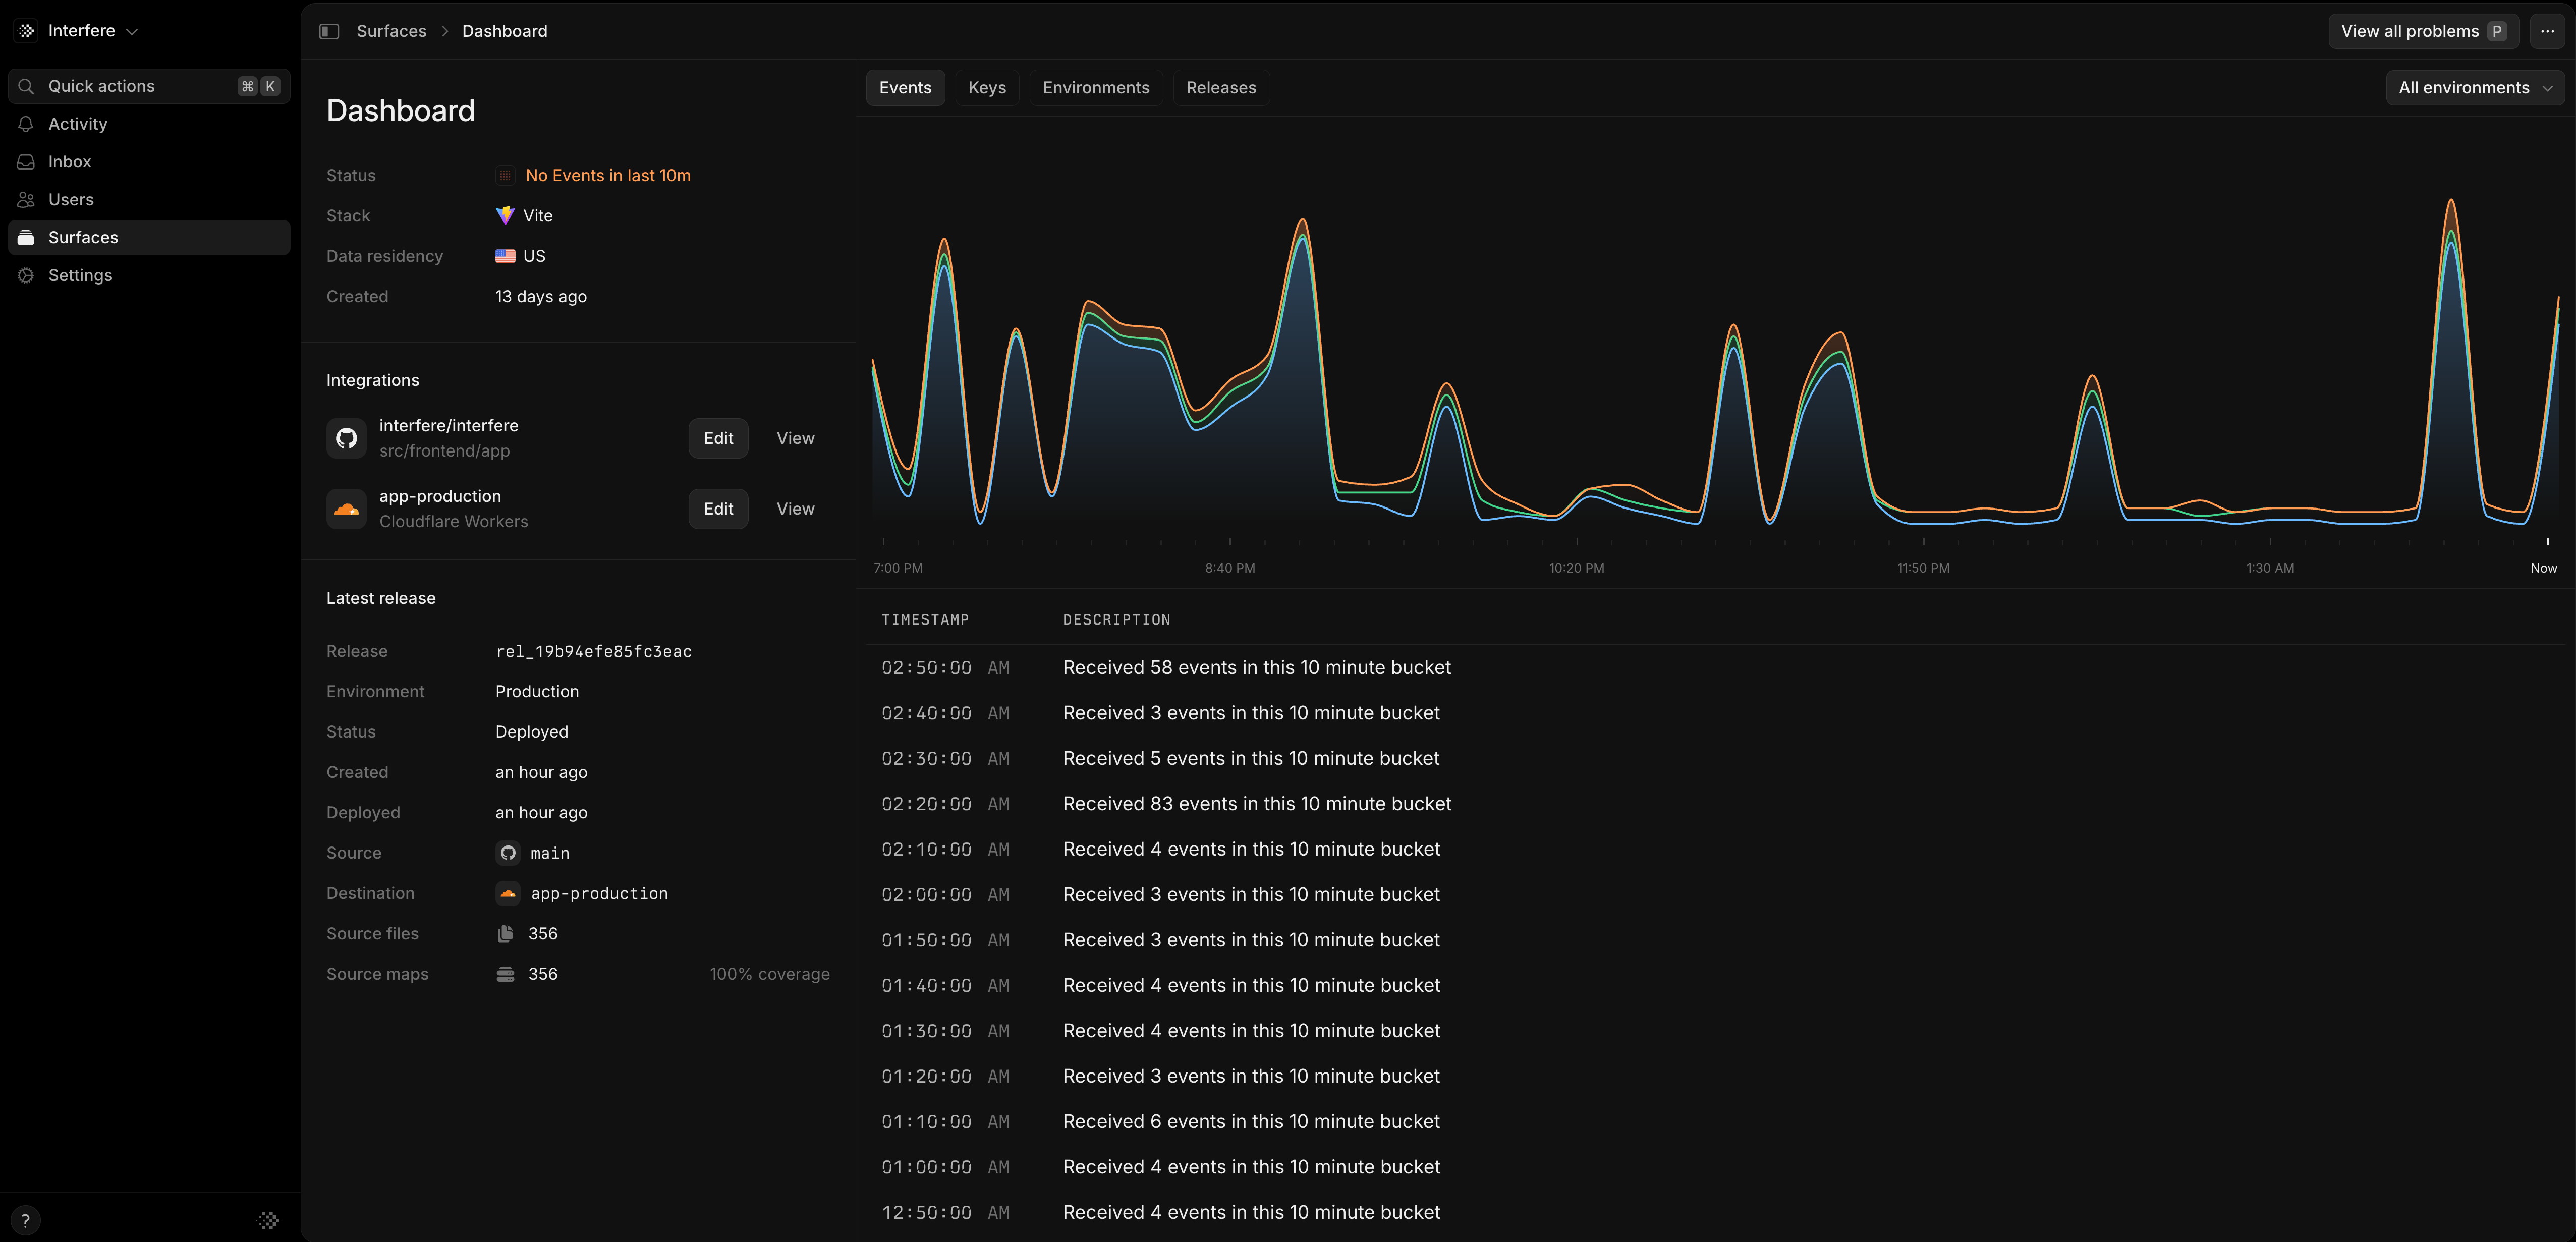The height and width of the screenshot is (1242, 2576).
Task: Open the more options ellipsis menu
Action: point(2547,31)
